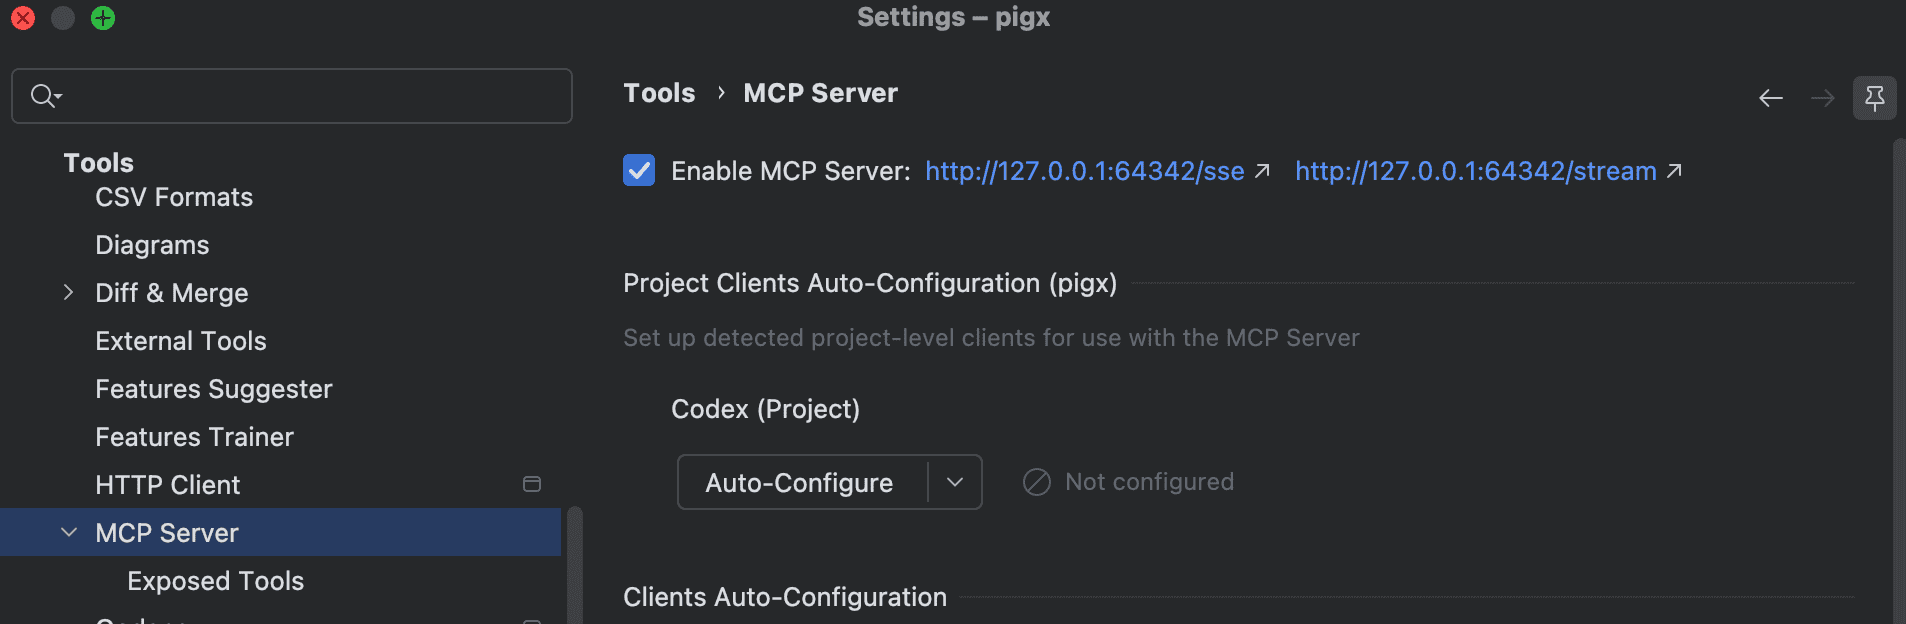Click the forward navigation arrow
The width and height of the screenshot is (1906, 624).
(1823, 98)
